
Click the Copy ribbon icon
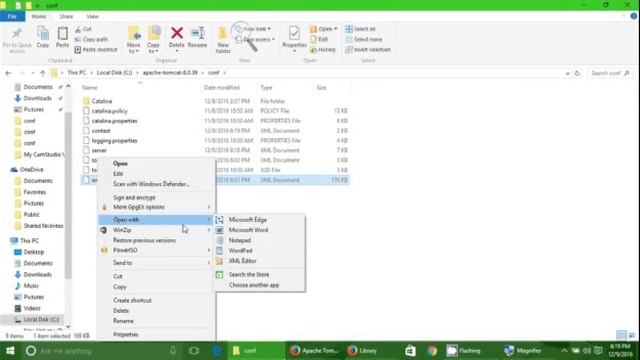tap(43, 37)
